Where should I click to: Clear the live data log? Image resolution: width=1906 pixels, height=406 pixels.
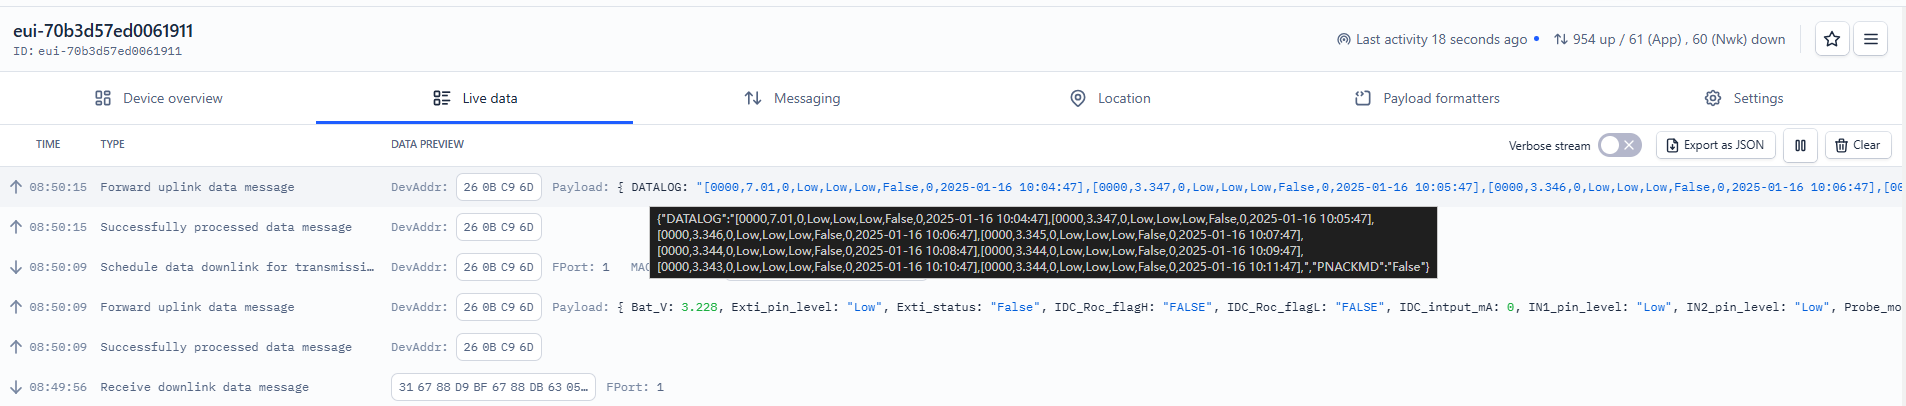tap(1858, 145)
